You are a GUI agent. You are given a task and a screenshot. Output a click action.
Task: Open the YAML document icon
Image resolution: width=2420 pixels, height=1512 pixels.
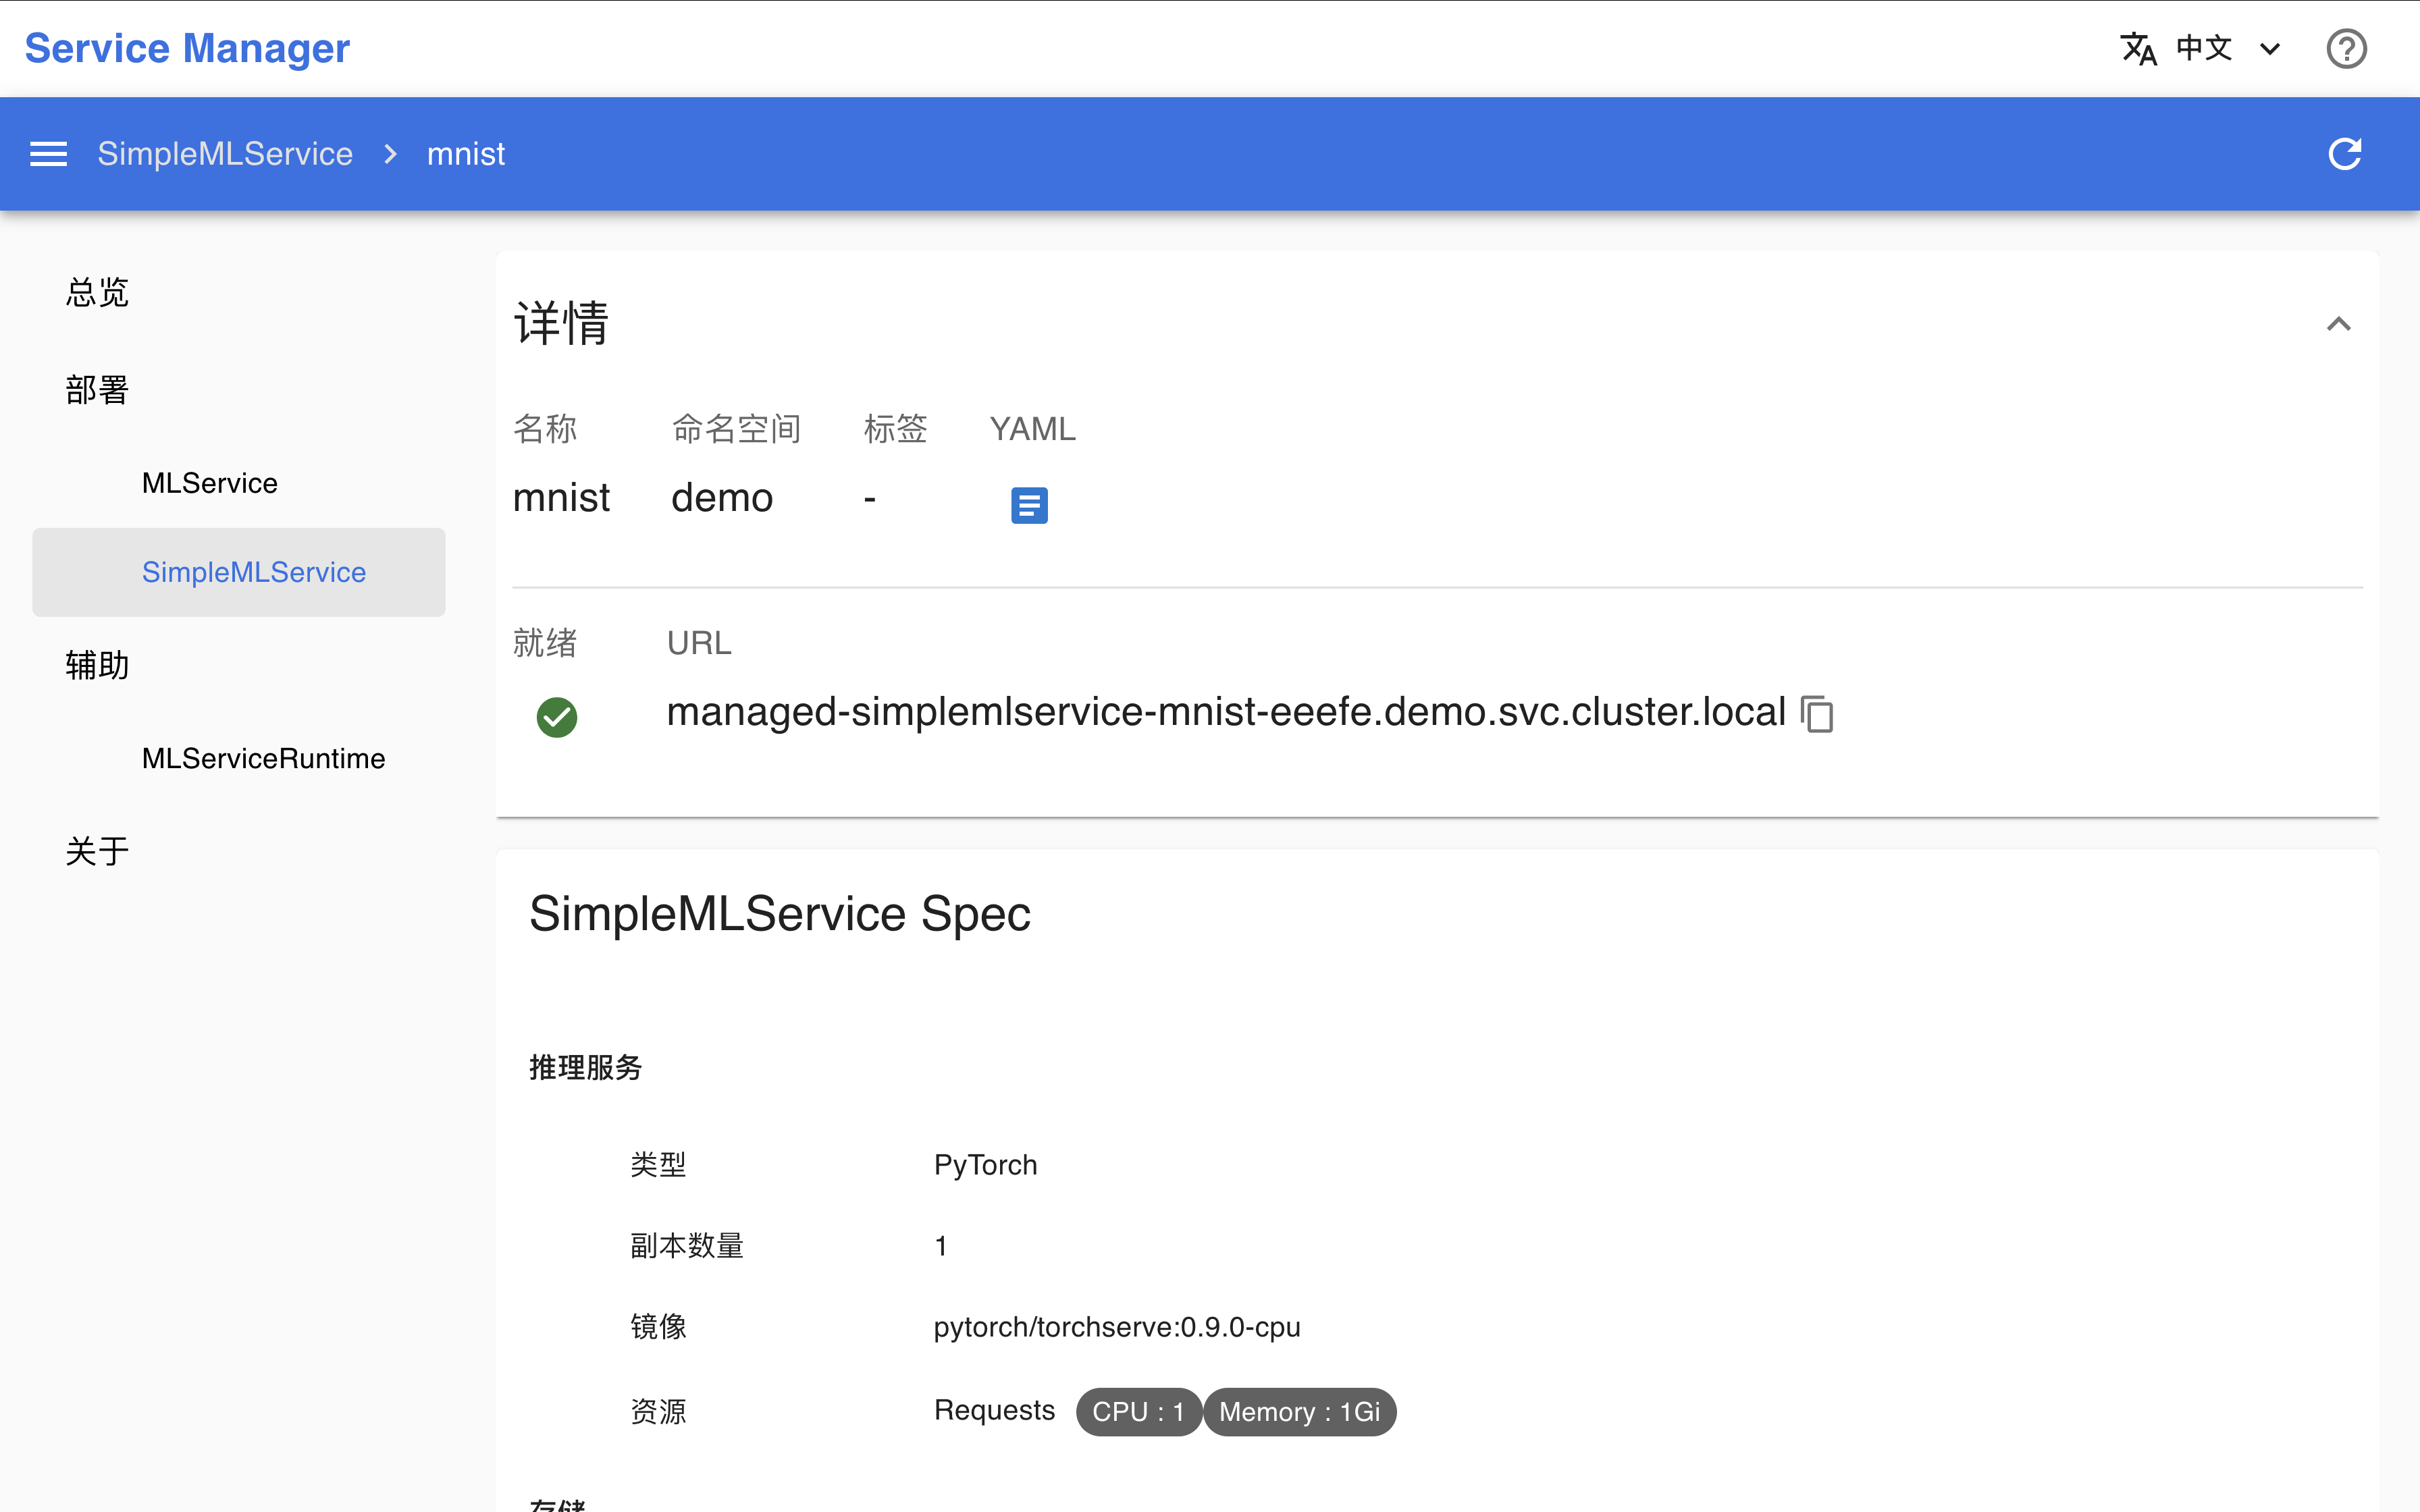pyautogui.click(x=1029, y=505)
